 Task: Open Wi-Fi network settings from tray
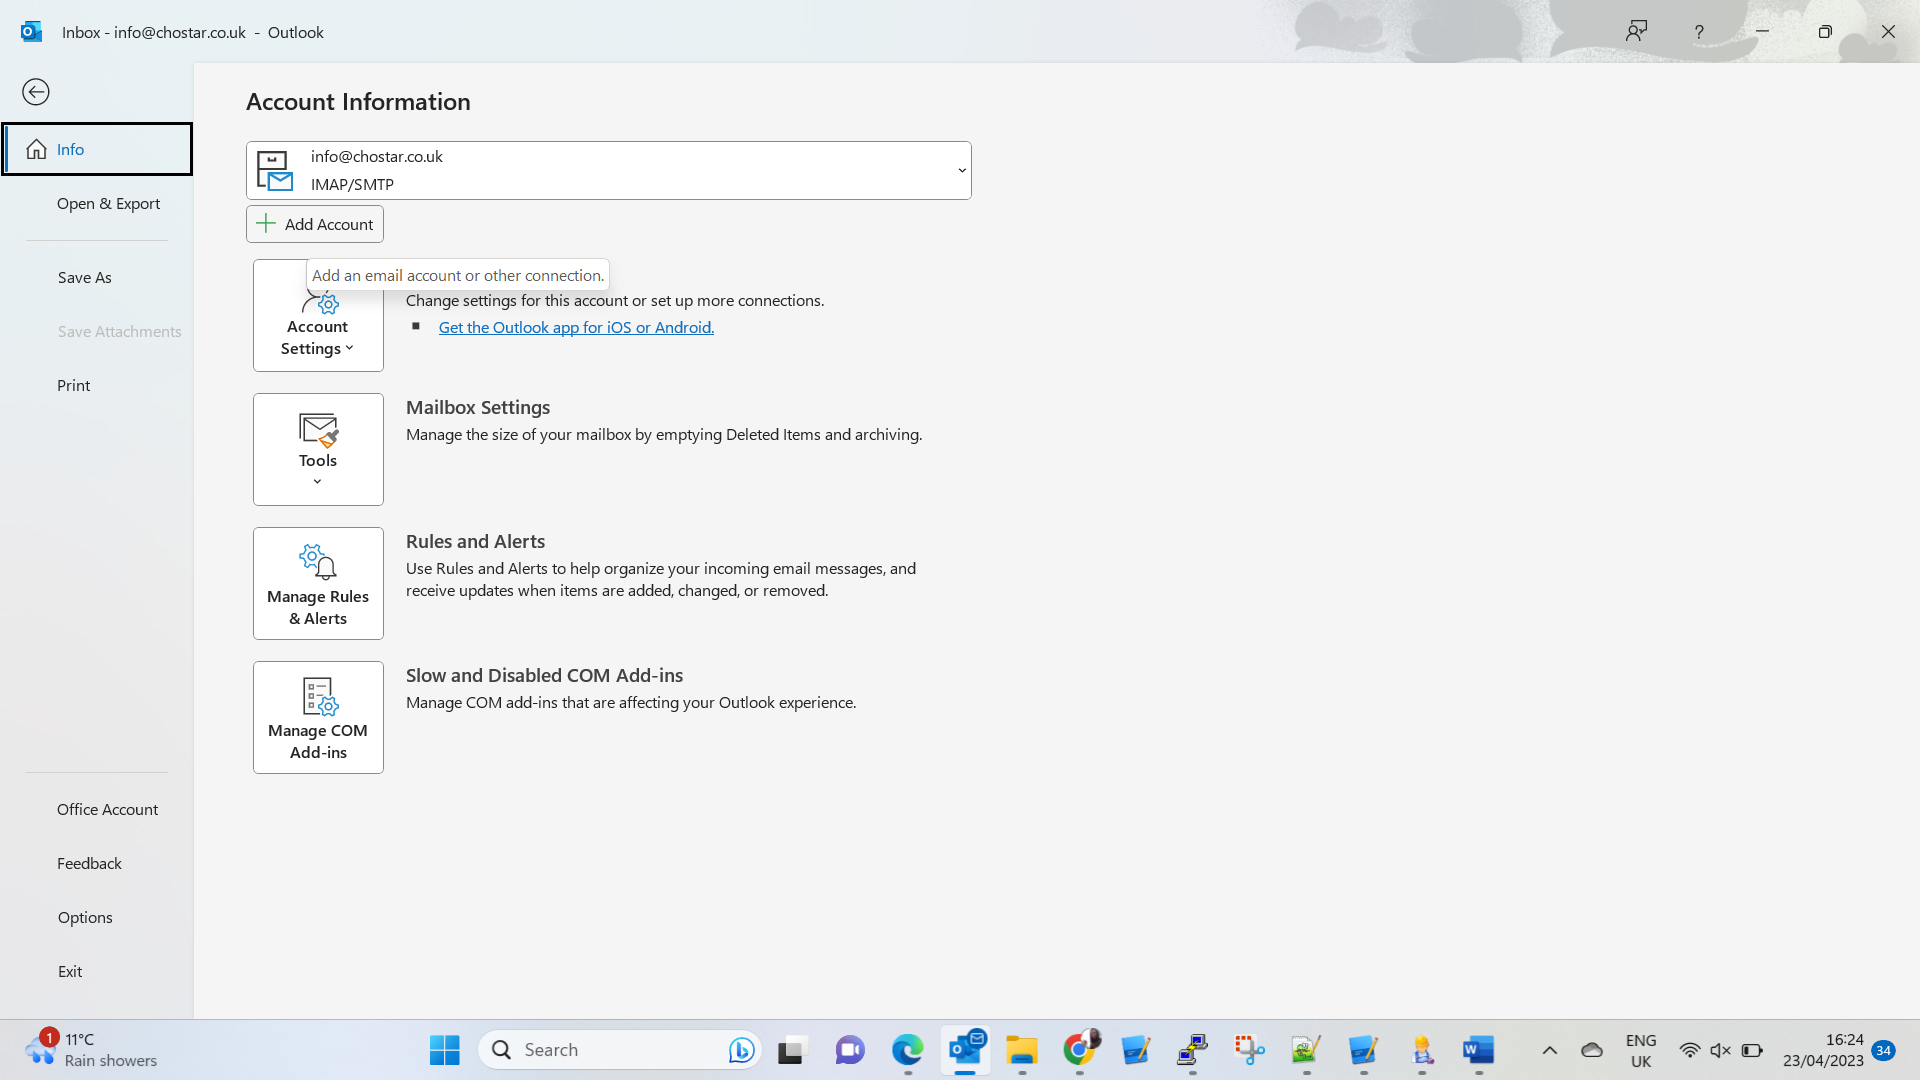(x=1689, y=1050)
